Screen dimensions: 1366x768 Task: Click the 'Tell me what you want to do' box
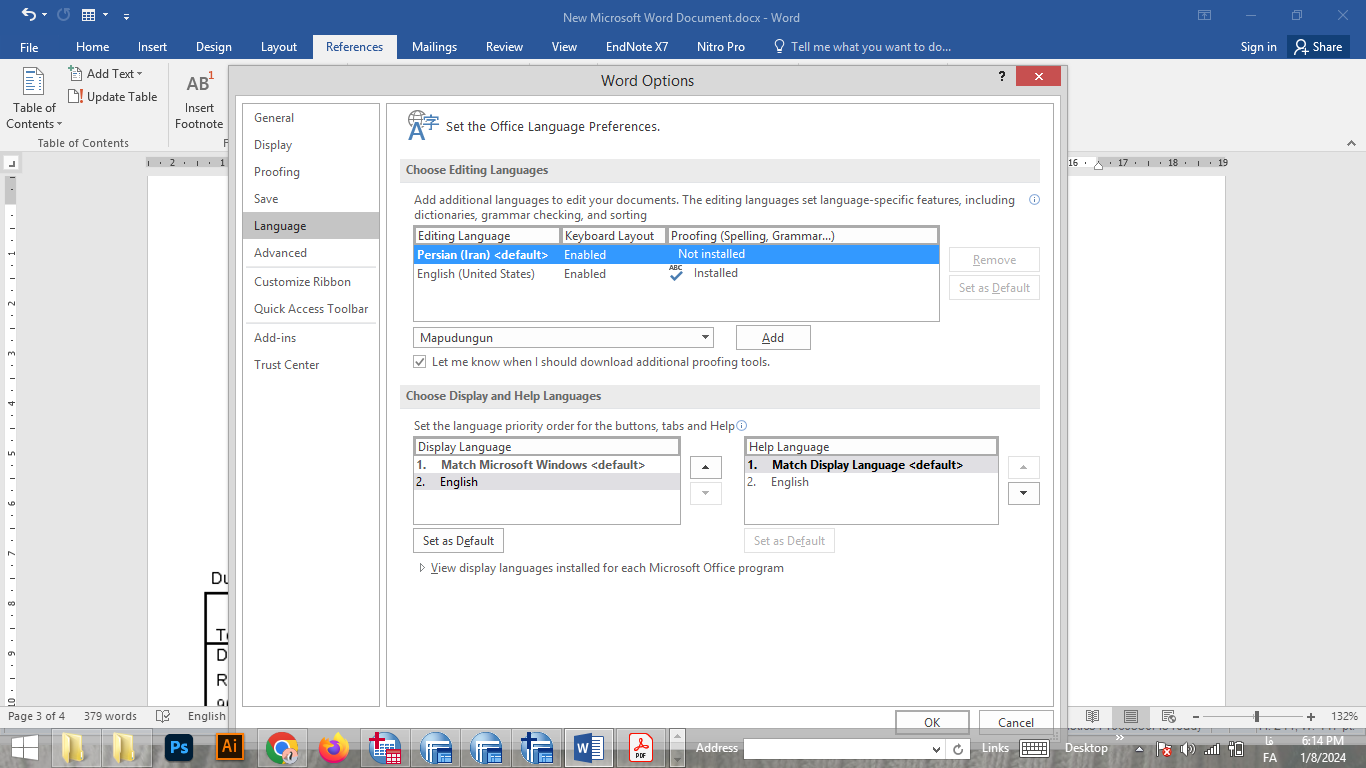tap(871, 47)
